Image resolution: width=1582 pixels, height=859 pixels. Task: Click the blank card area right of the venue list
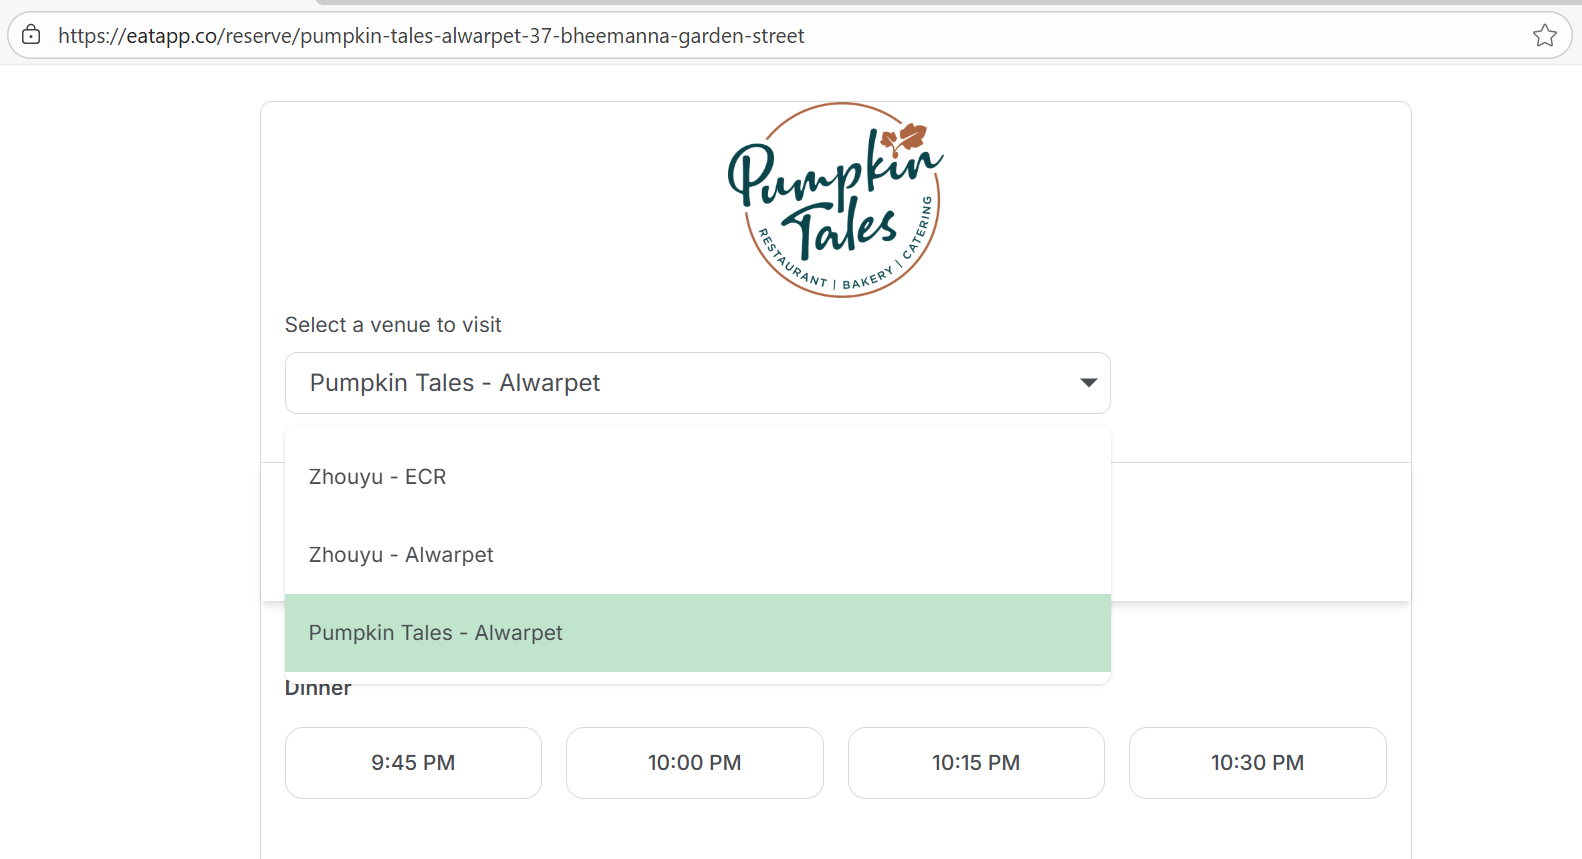point(1260,530)
